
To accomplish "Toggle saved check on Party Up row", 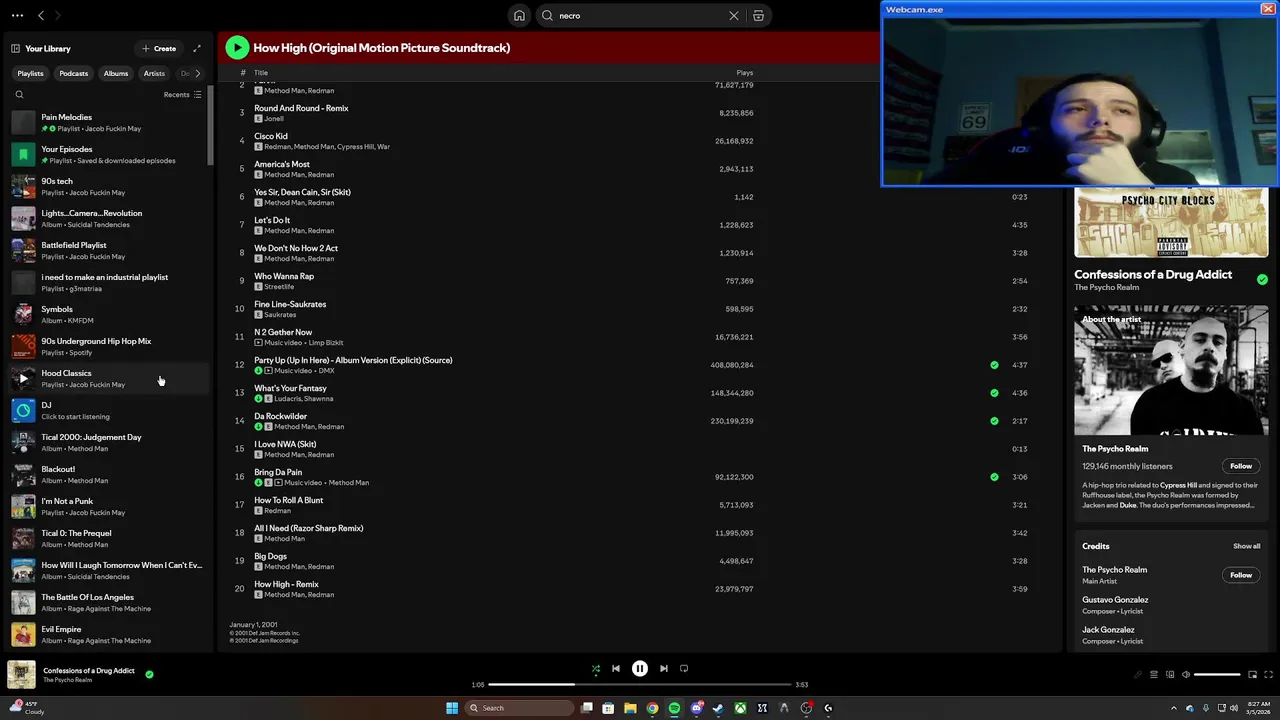I will point(994,365).
